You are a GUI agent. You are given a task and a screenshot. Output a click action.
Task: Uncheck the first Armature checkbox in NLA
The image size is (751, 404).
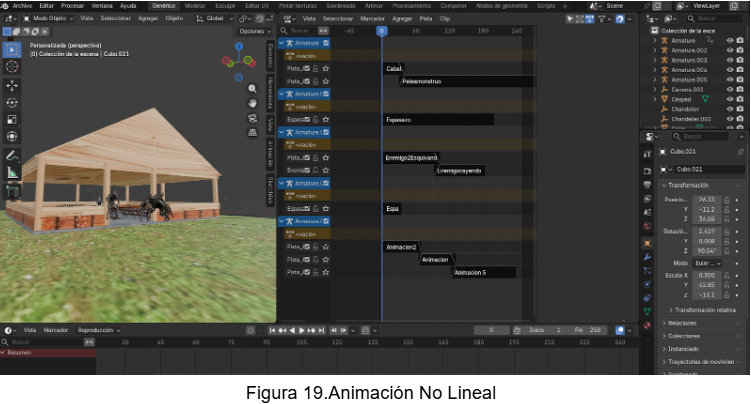coord(326,43)
